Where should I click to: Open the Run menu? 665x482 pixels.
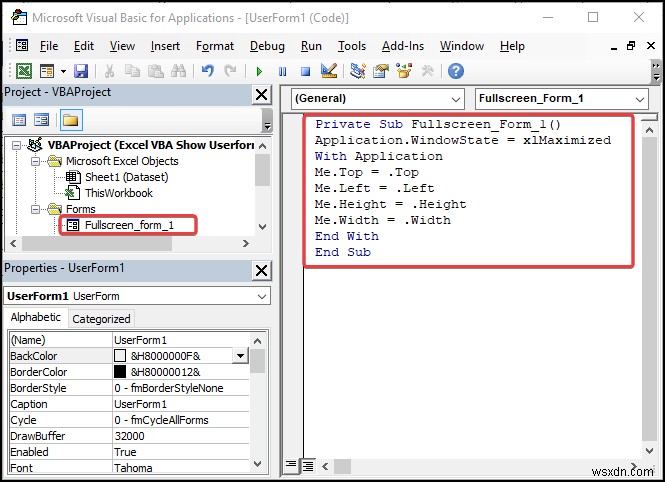[x=311, y=46]
